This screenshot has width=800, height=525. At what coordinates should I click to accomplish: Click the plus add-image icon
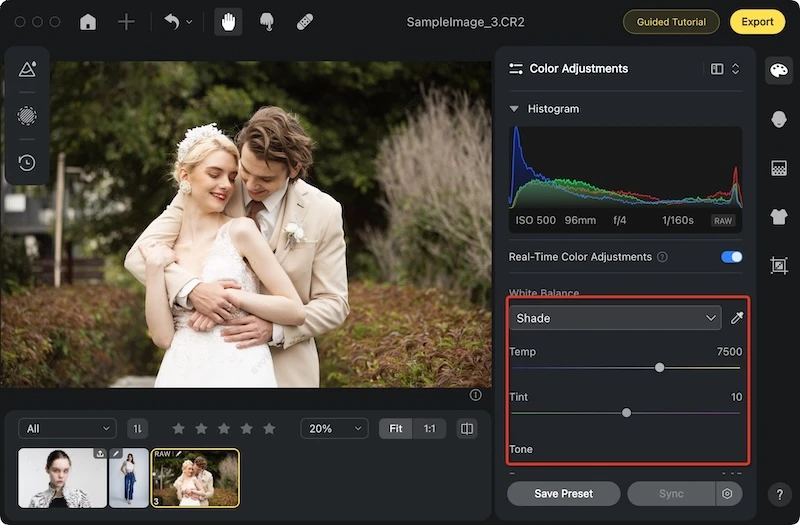point(126,22)
